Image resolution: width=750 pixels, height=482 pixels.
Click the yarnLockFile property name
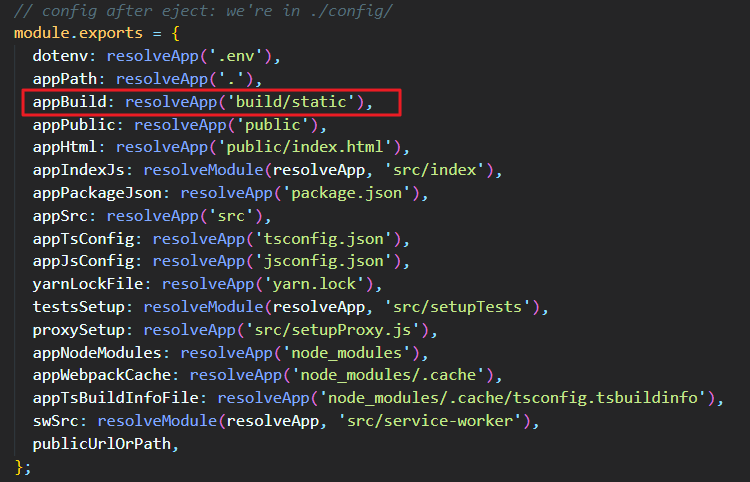pyautogui.click(x=88, y=284)
